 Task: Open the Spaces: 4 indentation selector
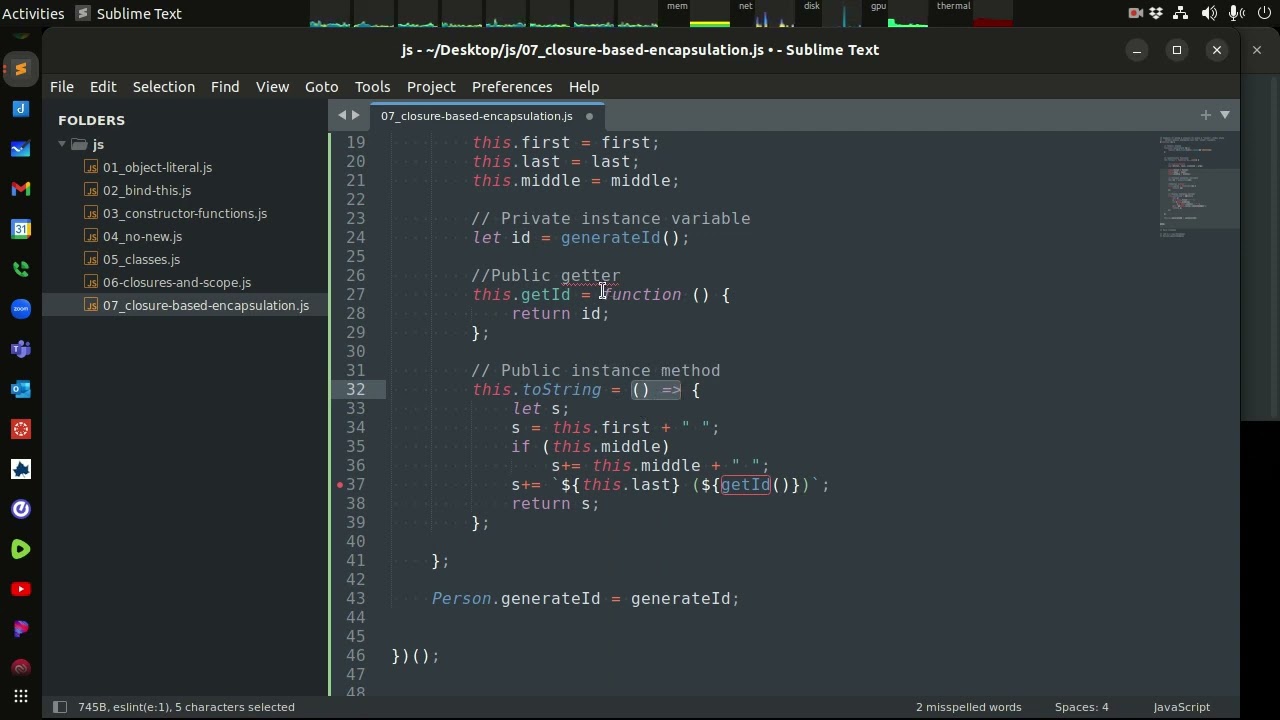[1081, 707]
